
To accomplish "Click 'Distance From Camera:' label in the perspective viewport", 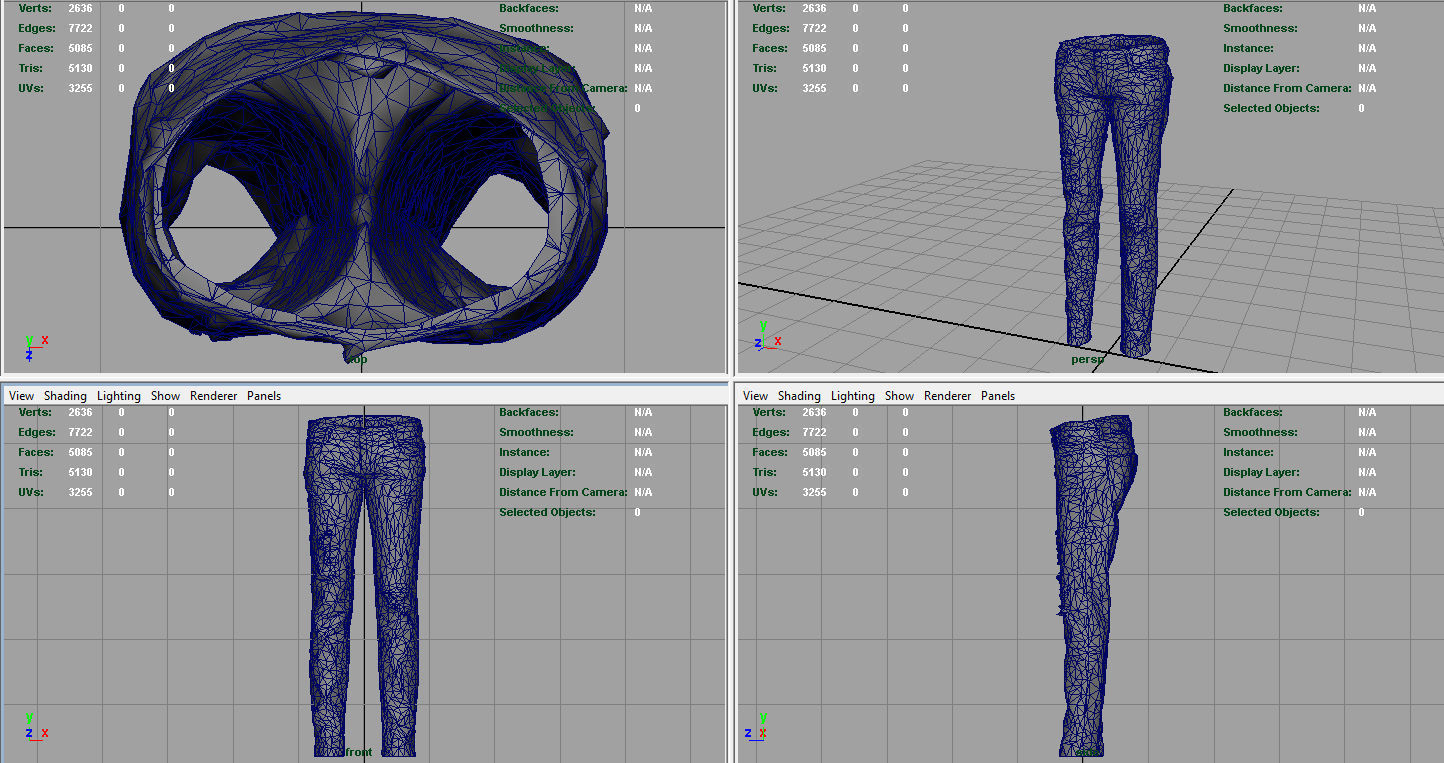I will (x=1287, y=88).
